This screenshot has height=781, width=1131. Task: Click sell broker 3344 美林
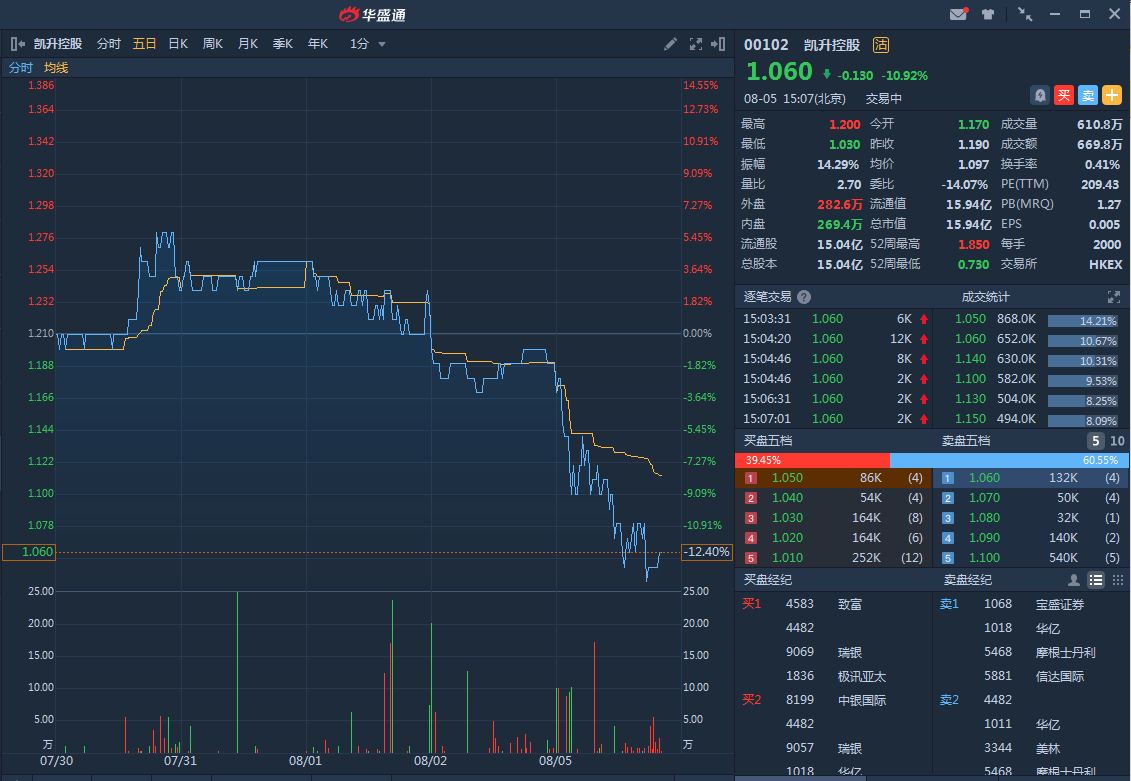1022,748
